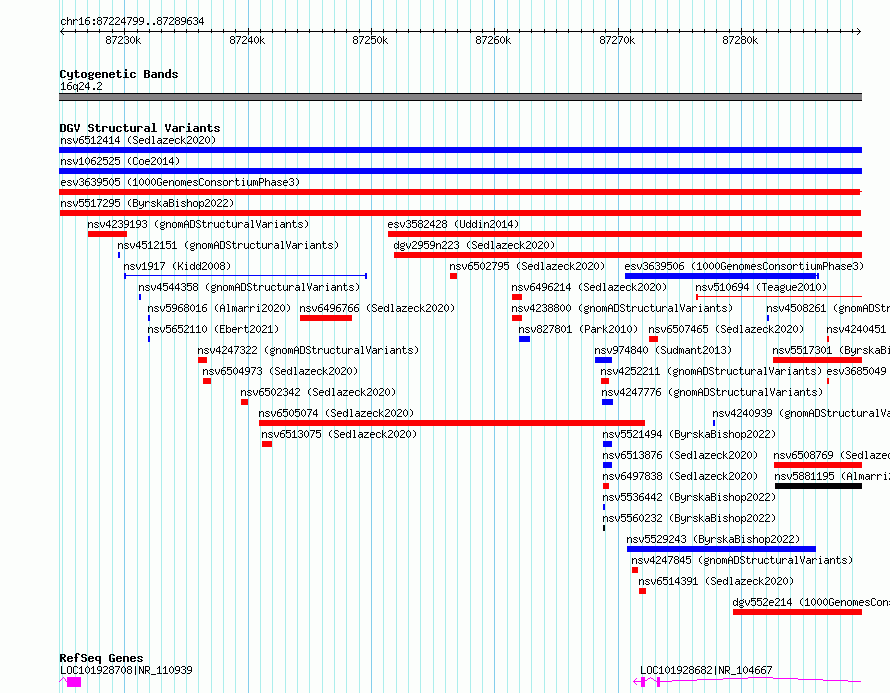
Task: Click the nsv4544358 gnomAD variant label
Action: coord(249,287)
